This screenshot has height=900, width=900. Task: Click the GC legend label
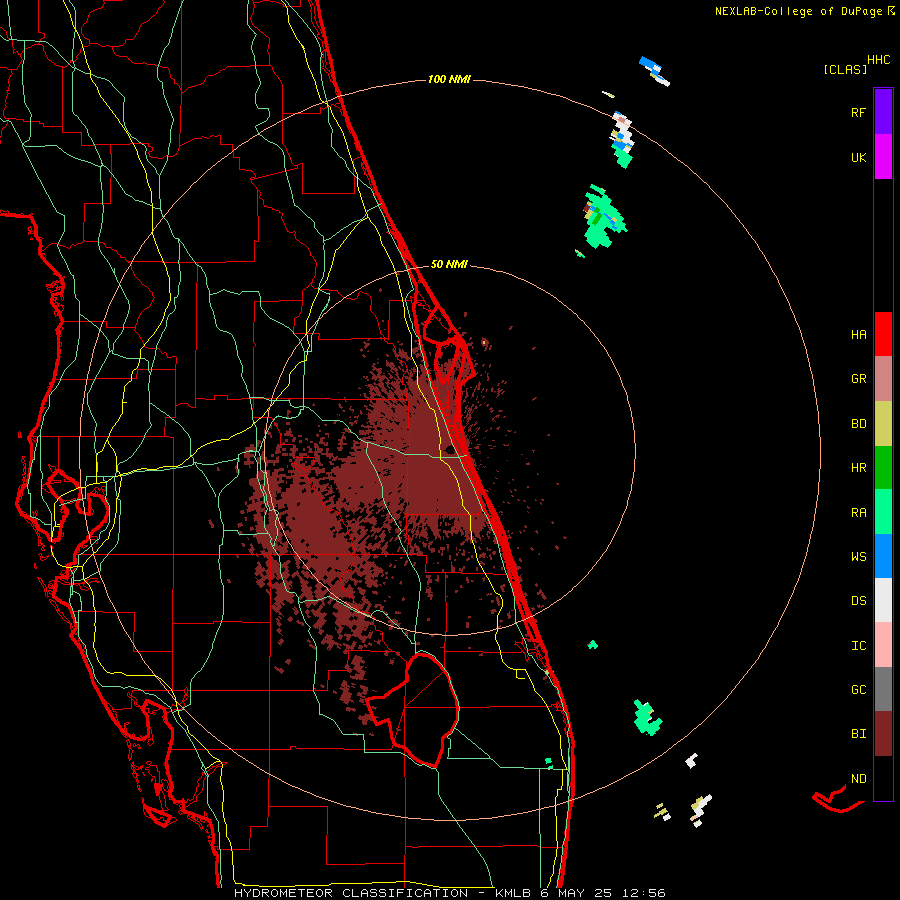click(858, 690)
